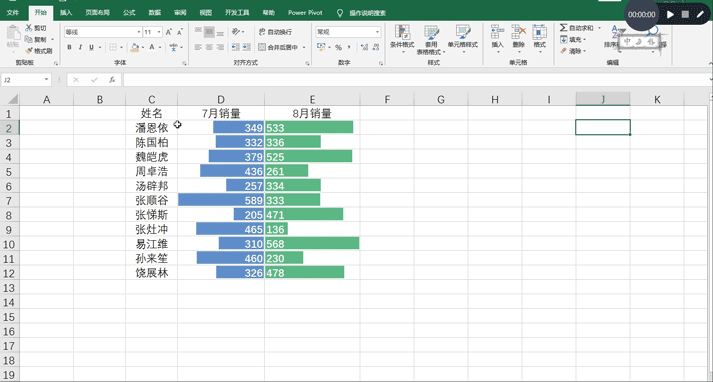
Task: Click the Format Painter (格式刷) icon
Action: tap(29, 51)
